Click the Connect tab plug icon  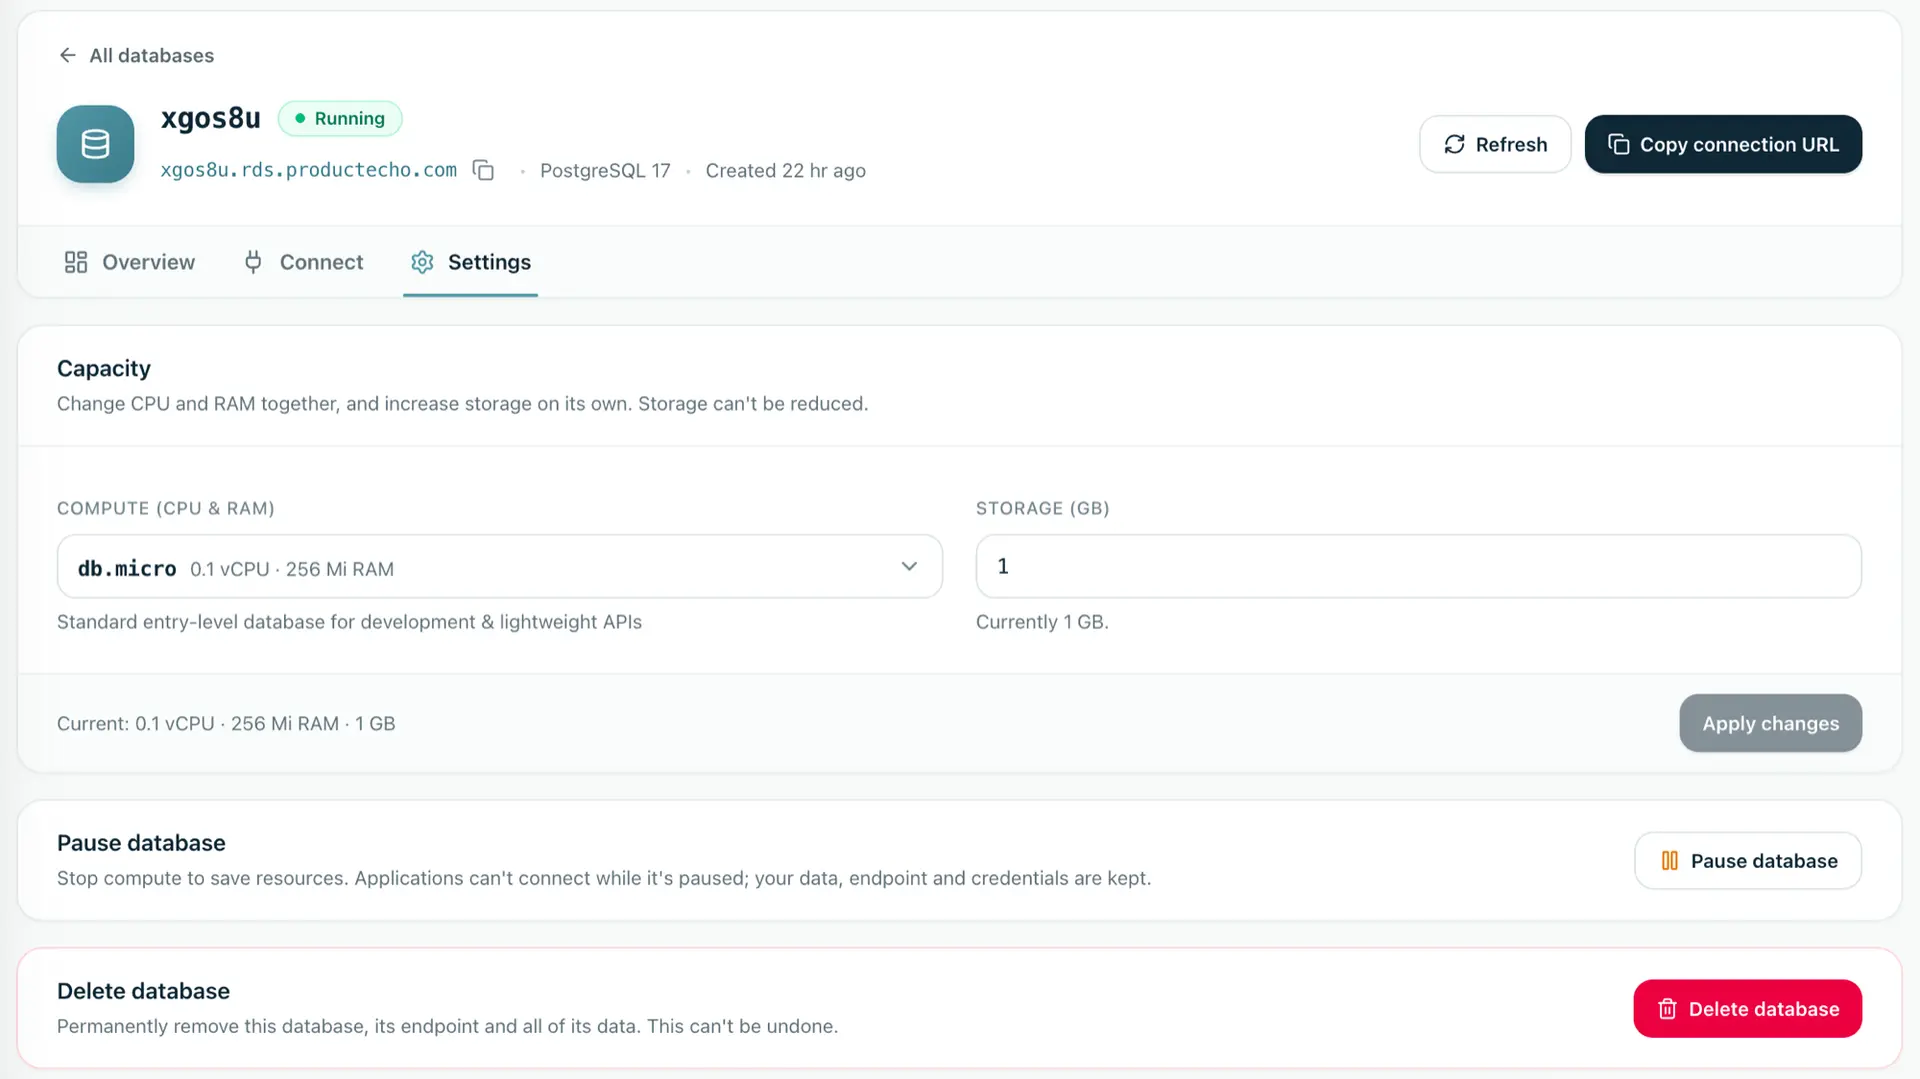pos(253,262)
